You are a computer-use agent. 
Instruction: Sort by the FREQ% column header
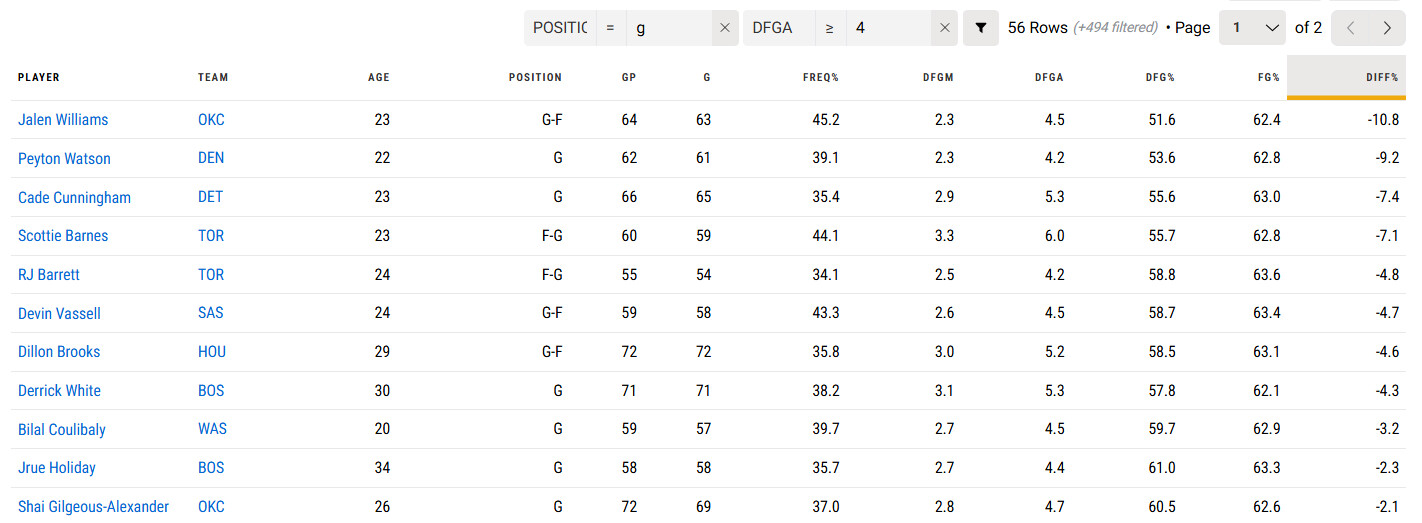tap(820, 77)
